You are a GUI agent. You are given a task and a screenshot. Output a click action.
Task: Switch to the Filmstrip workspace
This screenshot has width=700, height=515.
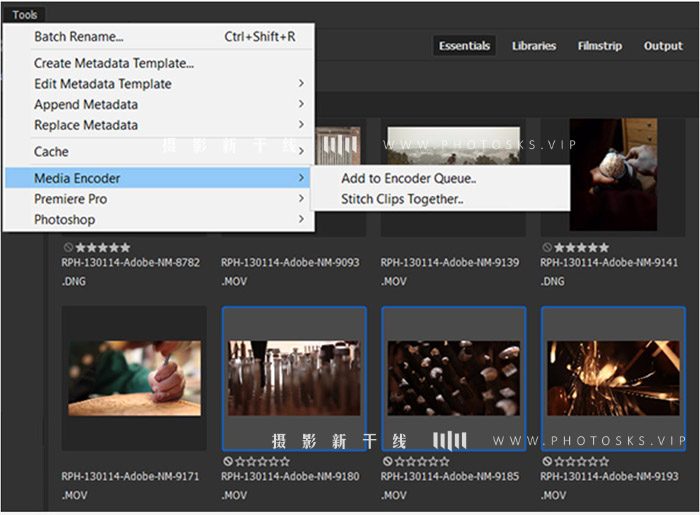(x=600, y=46)
